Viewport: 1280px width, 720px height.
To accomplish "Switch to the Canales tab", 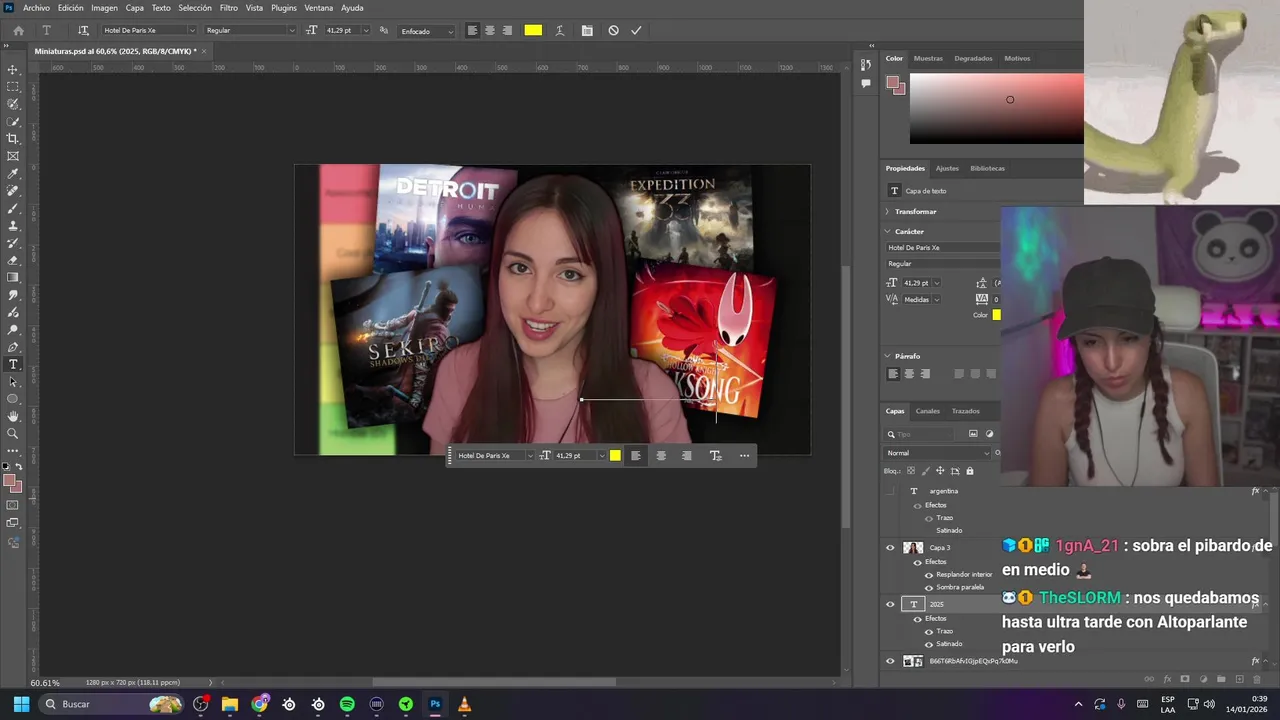I will click(x=928, y=411).
